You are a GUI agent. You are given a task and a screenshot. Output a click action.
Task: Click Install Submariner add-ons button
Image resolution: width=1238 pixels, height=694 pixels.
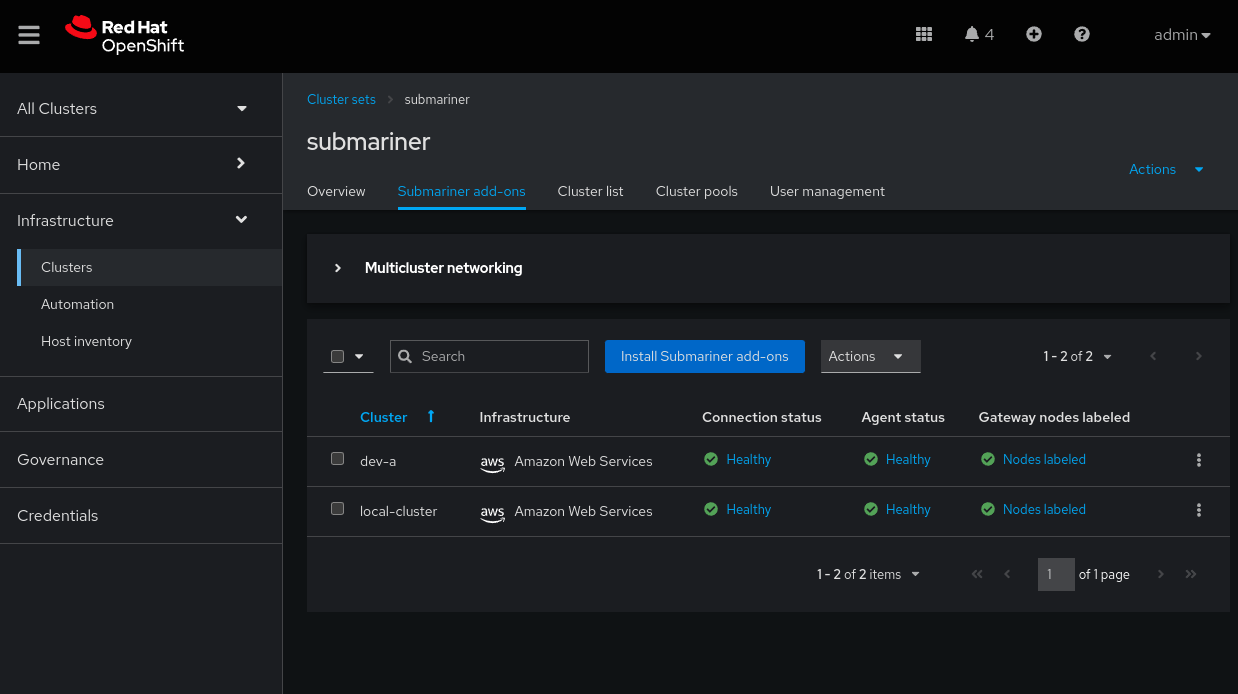tap(704, 357)
